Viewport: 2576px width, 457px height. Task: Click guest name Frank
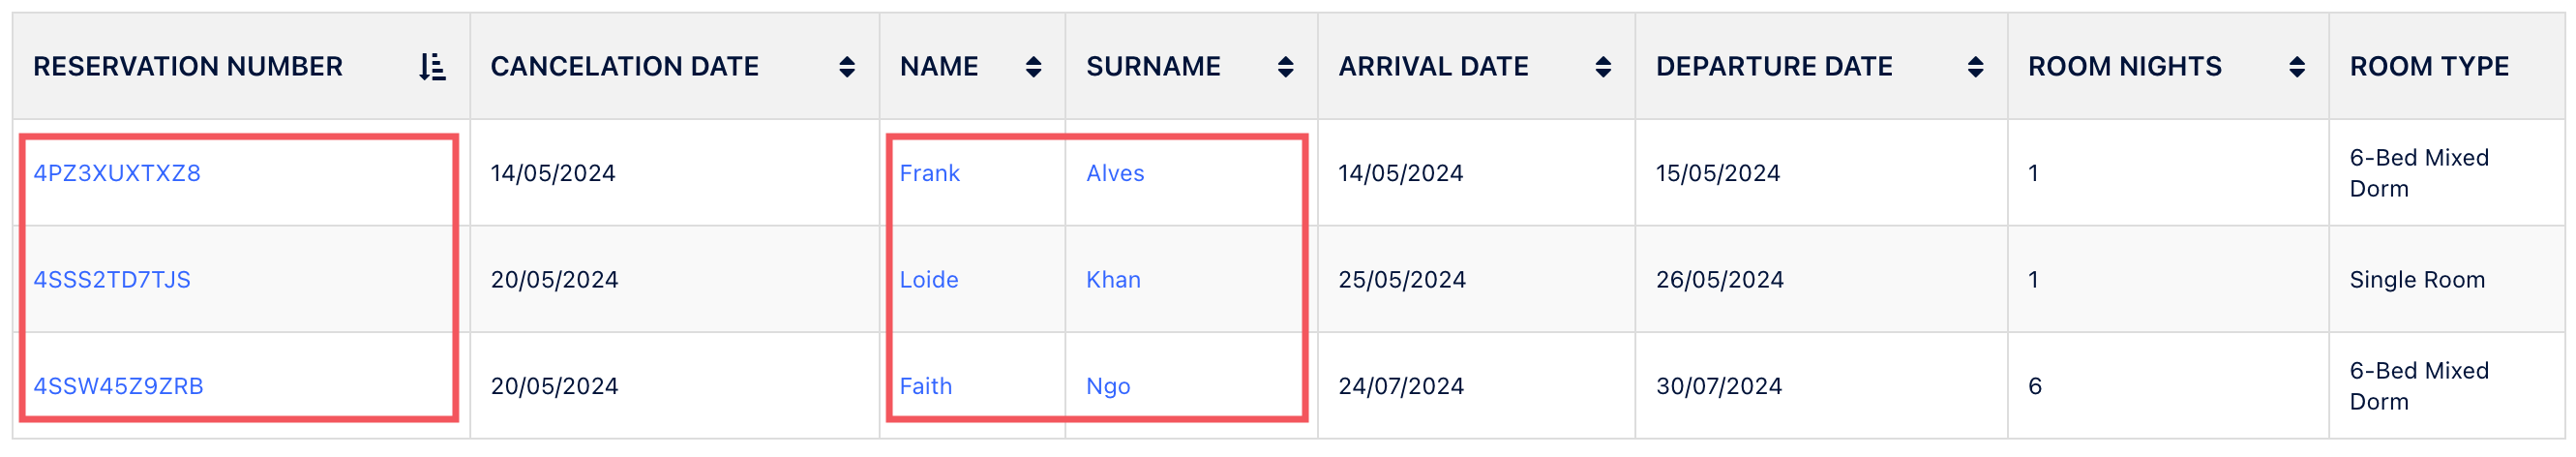[x=929, y=173]
